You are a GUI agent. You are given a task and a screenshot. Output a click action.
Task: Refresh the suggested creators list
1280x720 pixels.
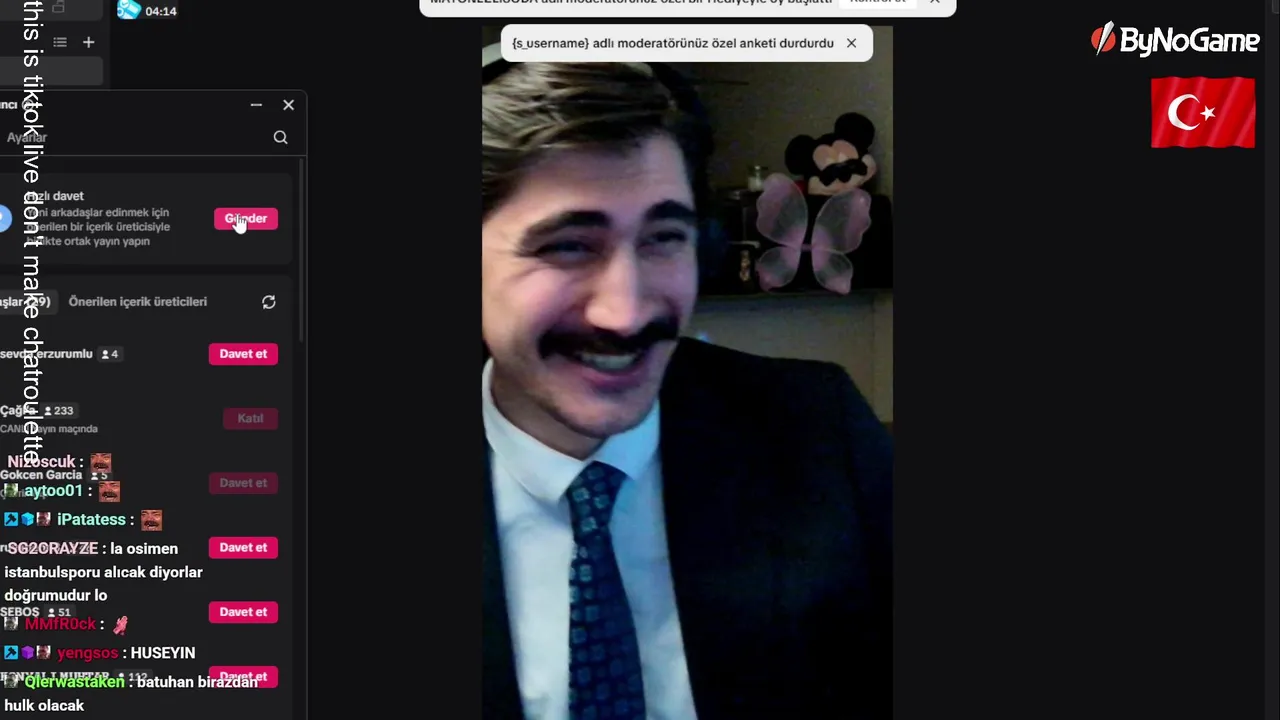[269, 302]
